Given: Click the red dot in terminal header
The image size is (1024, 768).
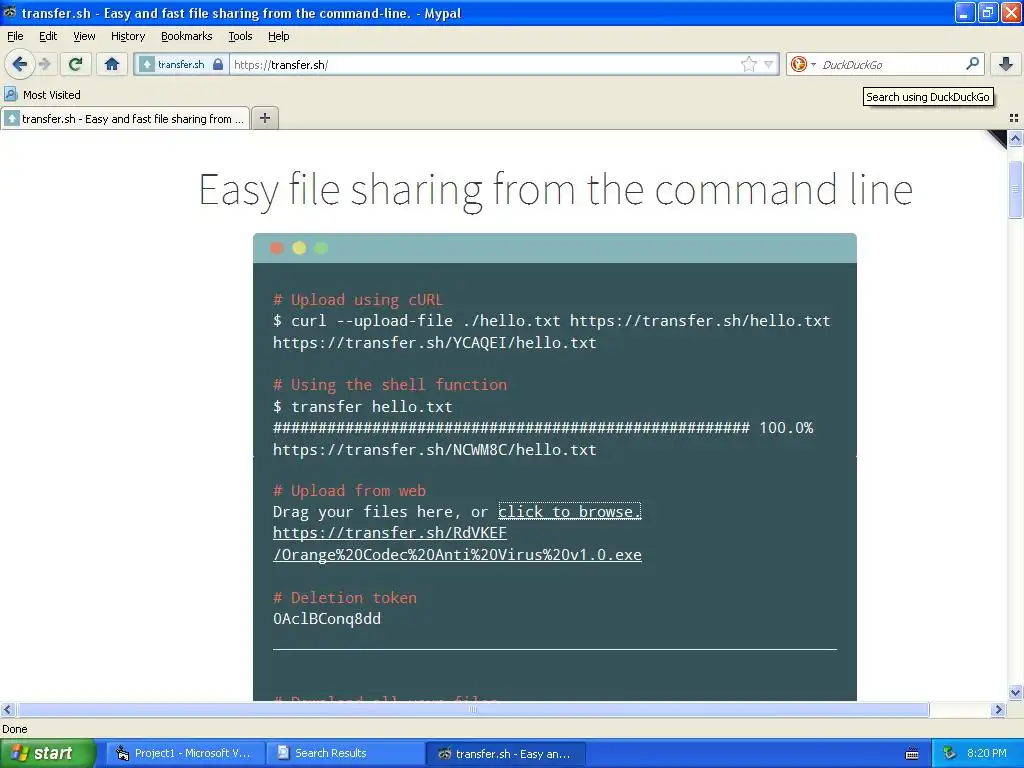Looking at the screenshot, I should (x=277, y=248).
